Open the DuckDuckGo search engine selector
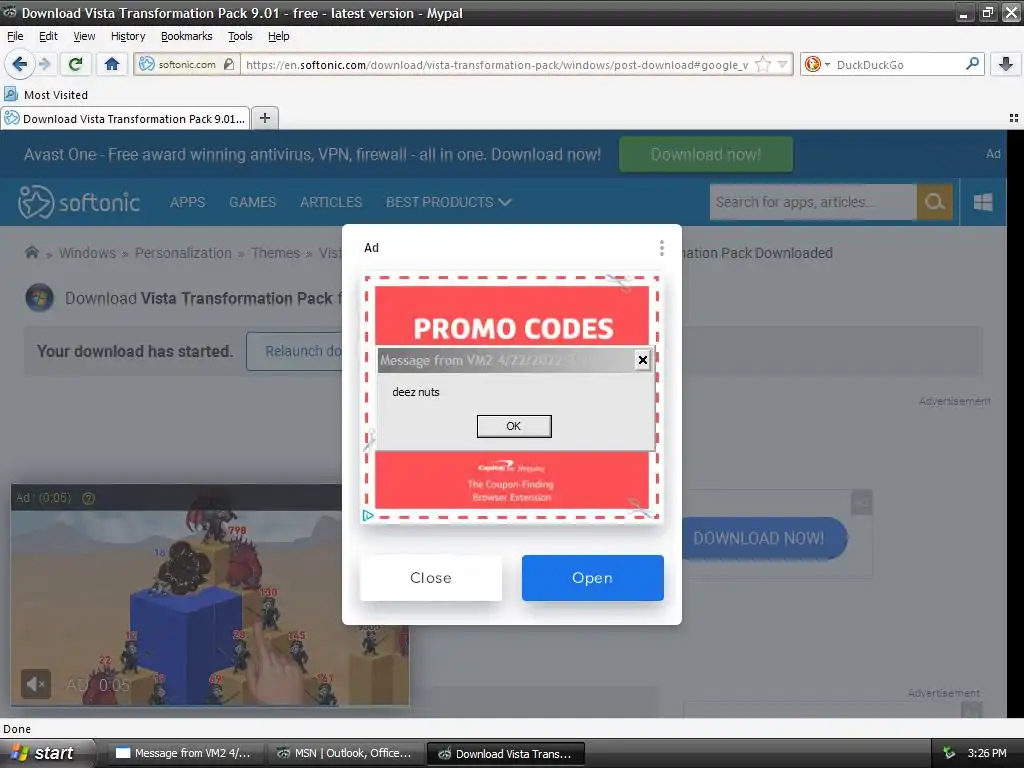1024x768 pixels. [817, 64]
